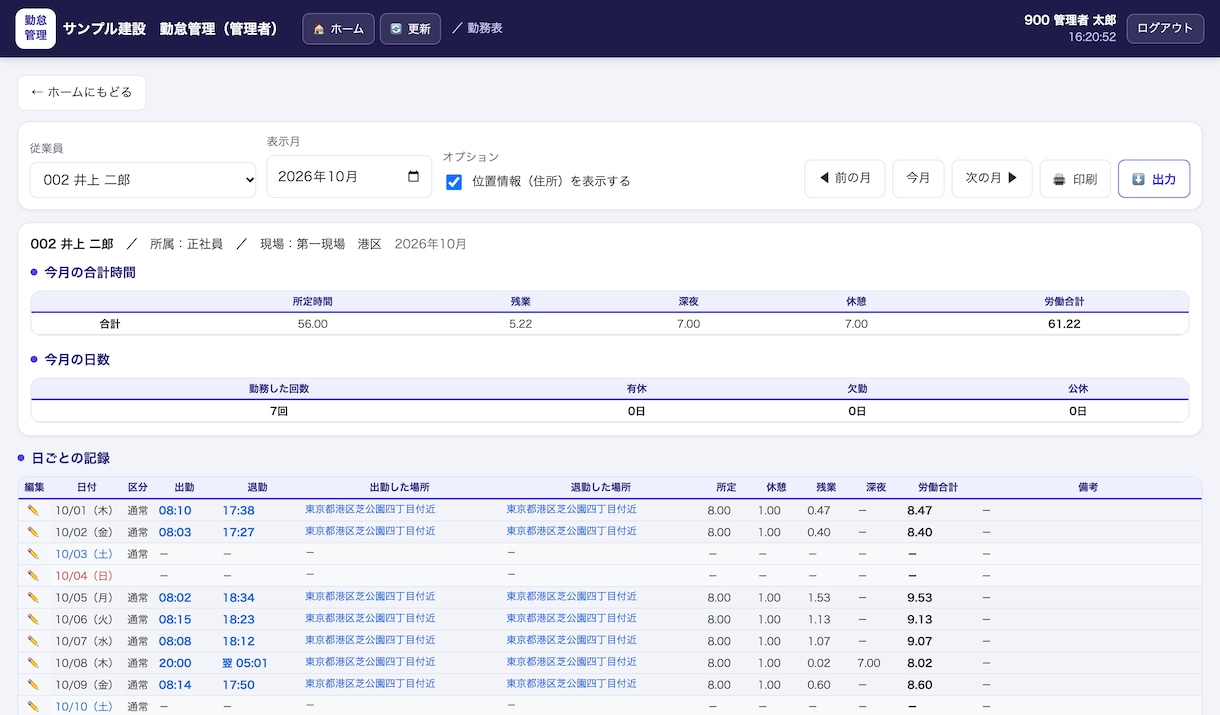1220x715 pixels.
Task: Open the 10/07 退勤 time 18:12
Action: (x=238, y=641)
